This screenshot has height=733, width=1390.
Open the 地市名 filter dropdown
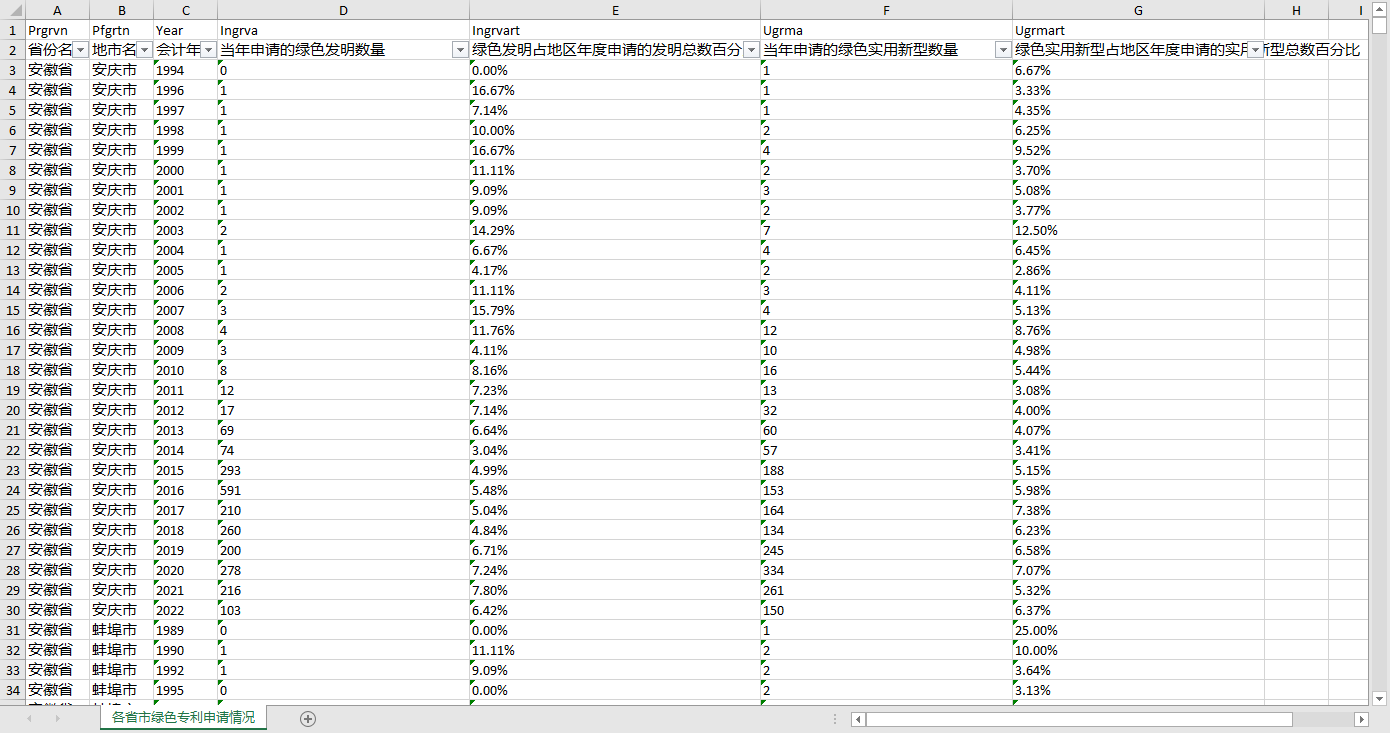pos(145,50)
